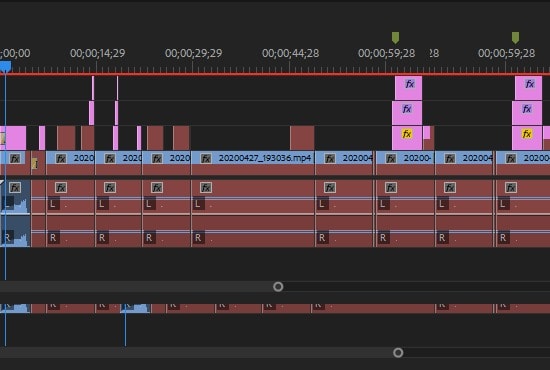The image size is (550, 370).
Task: Click the 00;00;14;29 timecode on the ruler
Action: point(98,53)
